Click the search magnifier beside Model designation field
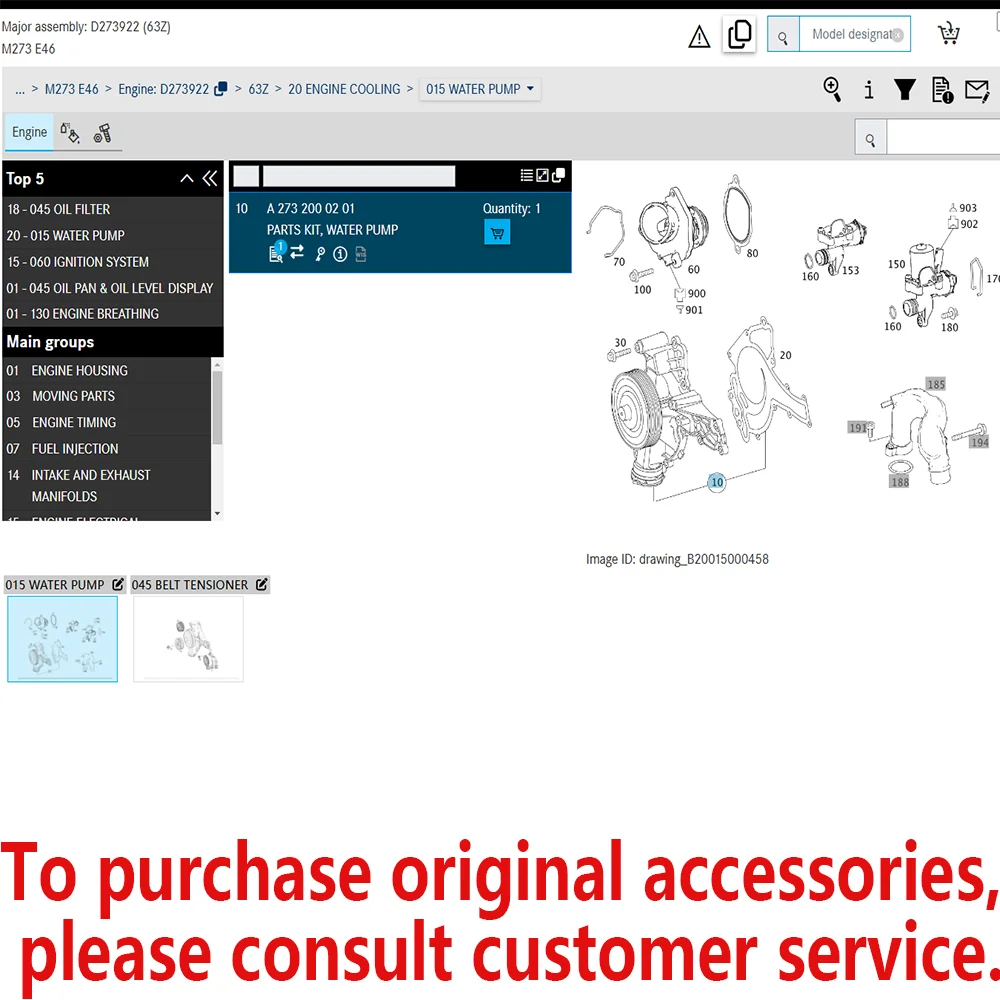This screenshot has height=1000, width=1000. [x=783, y=35]
